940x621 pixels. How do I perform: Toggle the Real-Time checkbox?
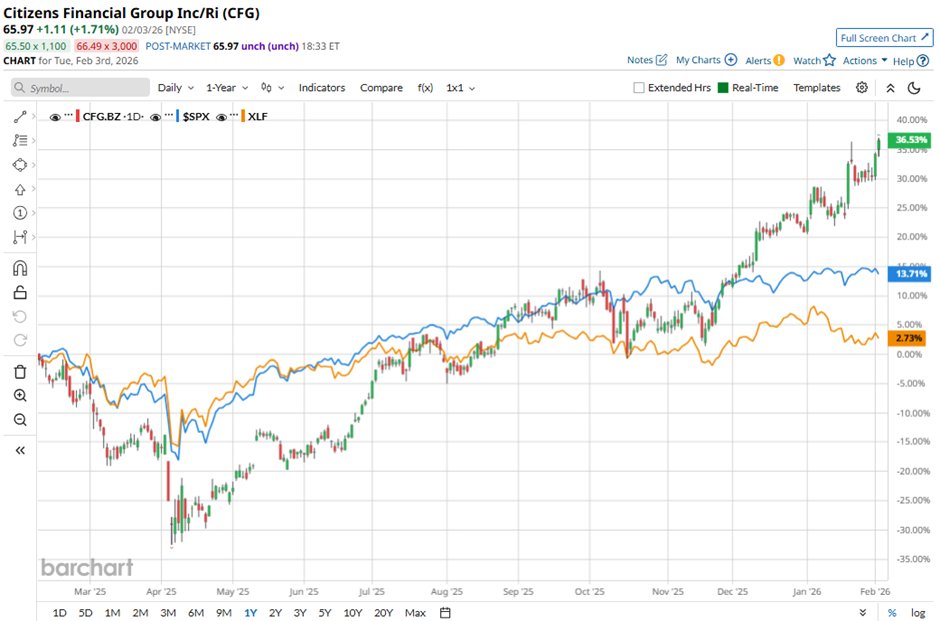point(724,88)
